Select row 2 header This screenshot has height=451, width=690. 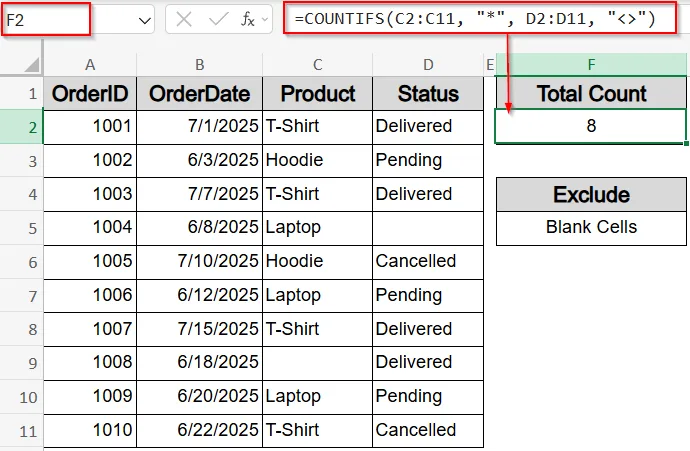[22, 127]
